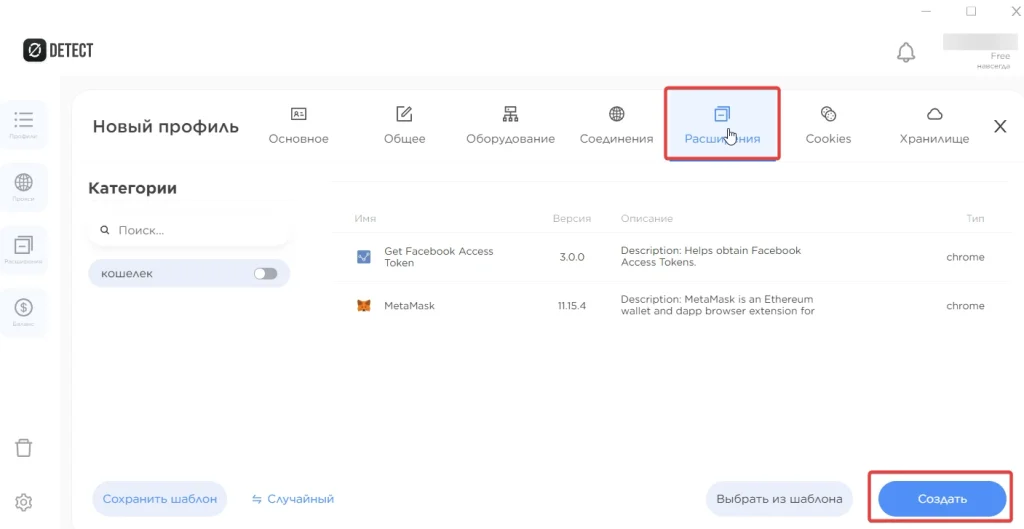This screenshot has height=529, width=1024.
Task: Click the DETECT logo
Action: pyautogui.click(x=58, y=50)
